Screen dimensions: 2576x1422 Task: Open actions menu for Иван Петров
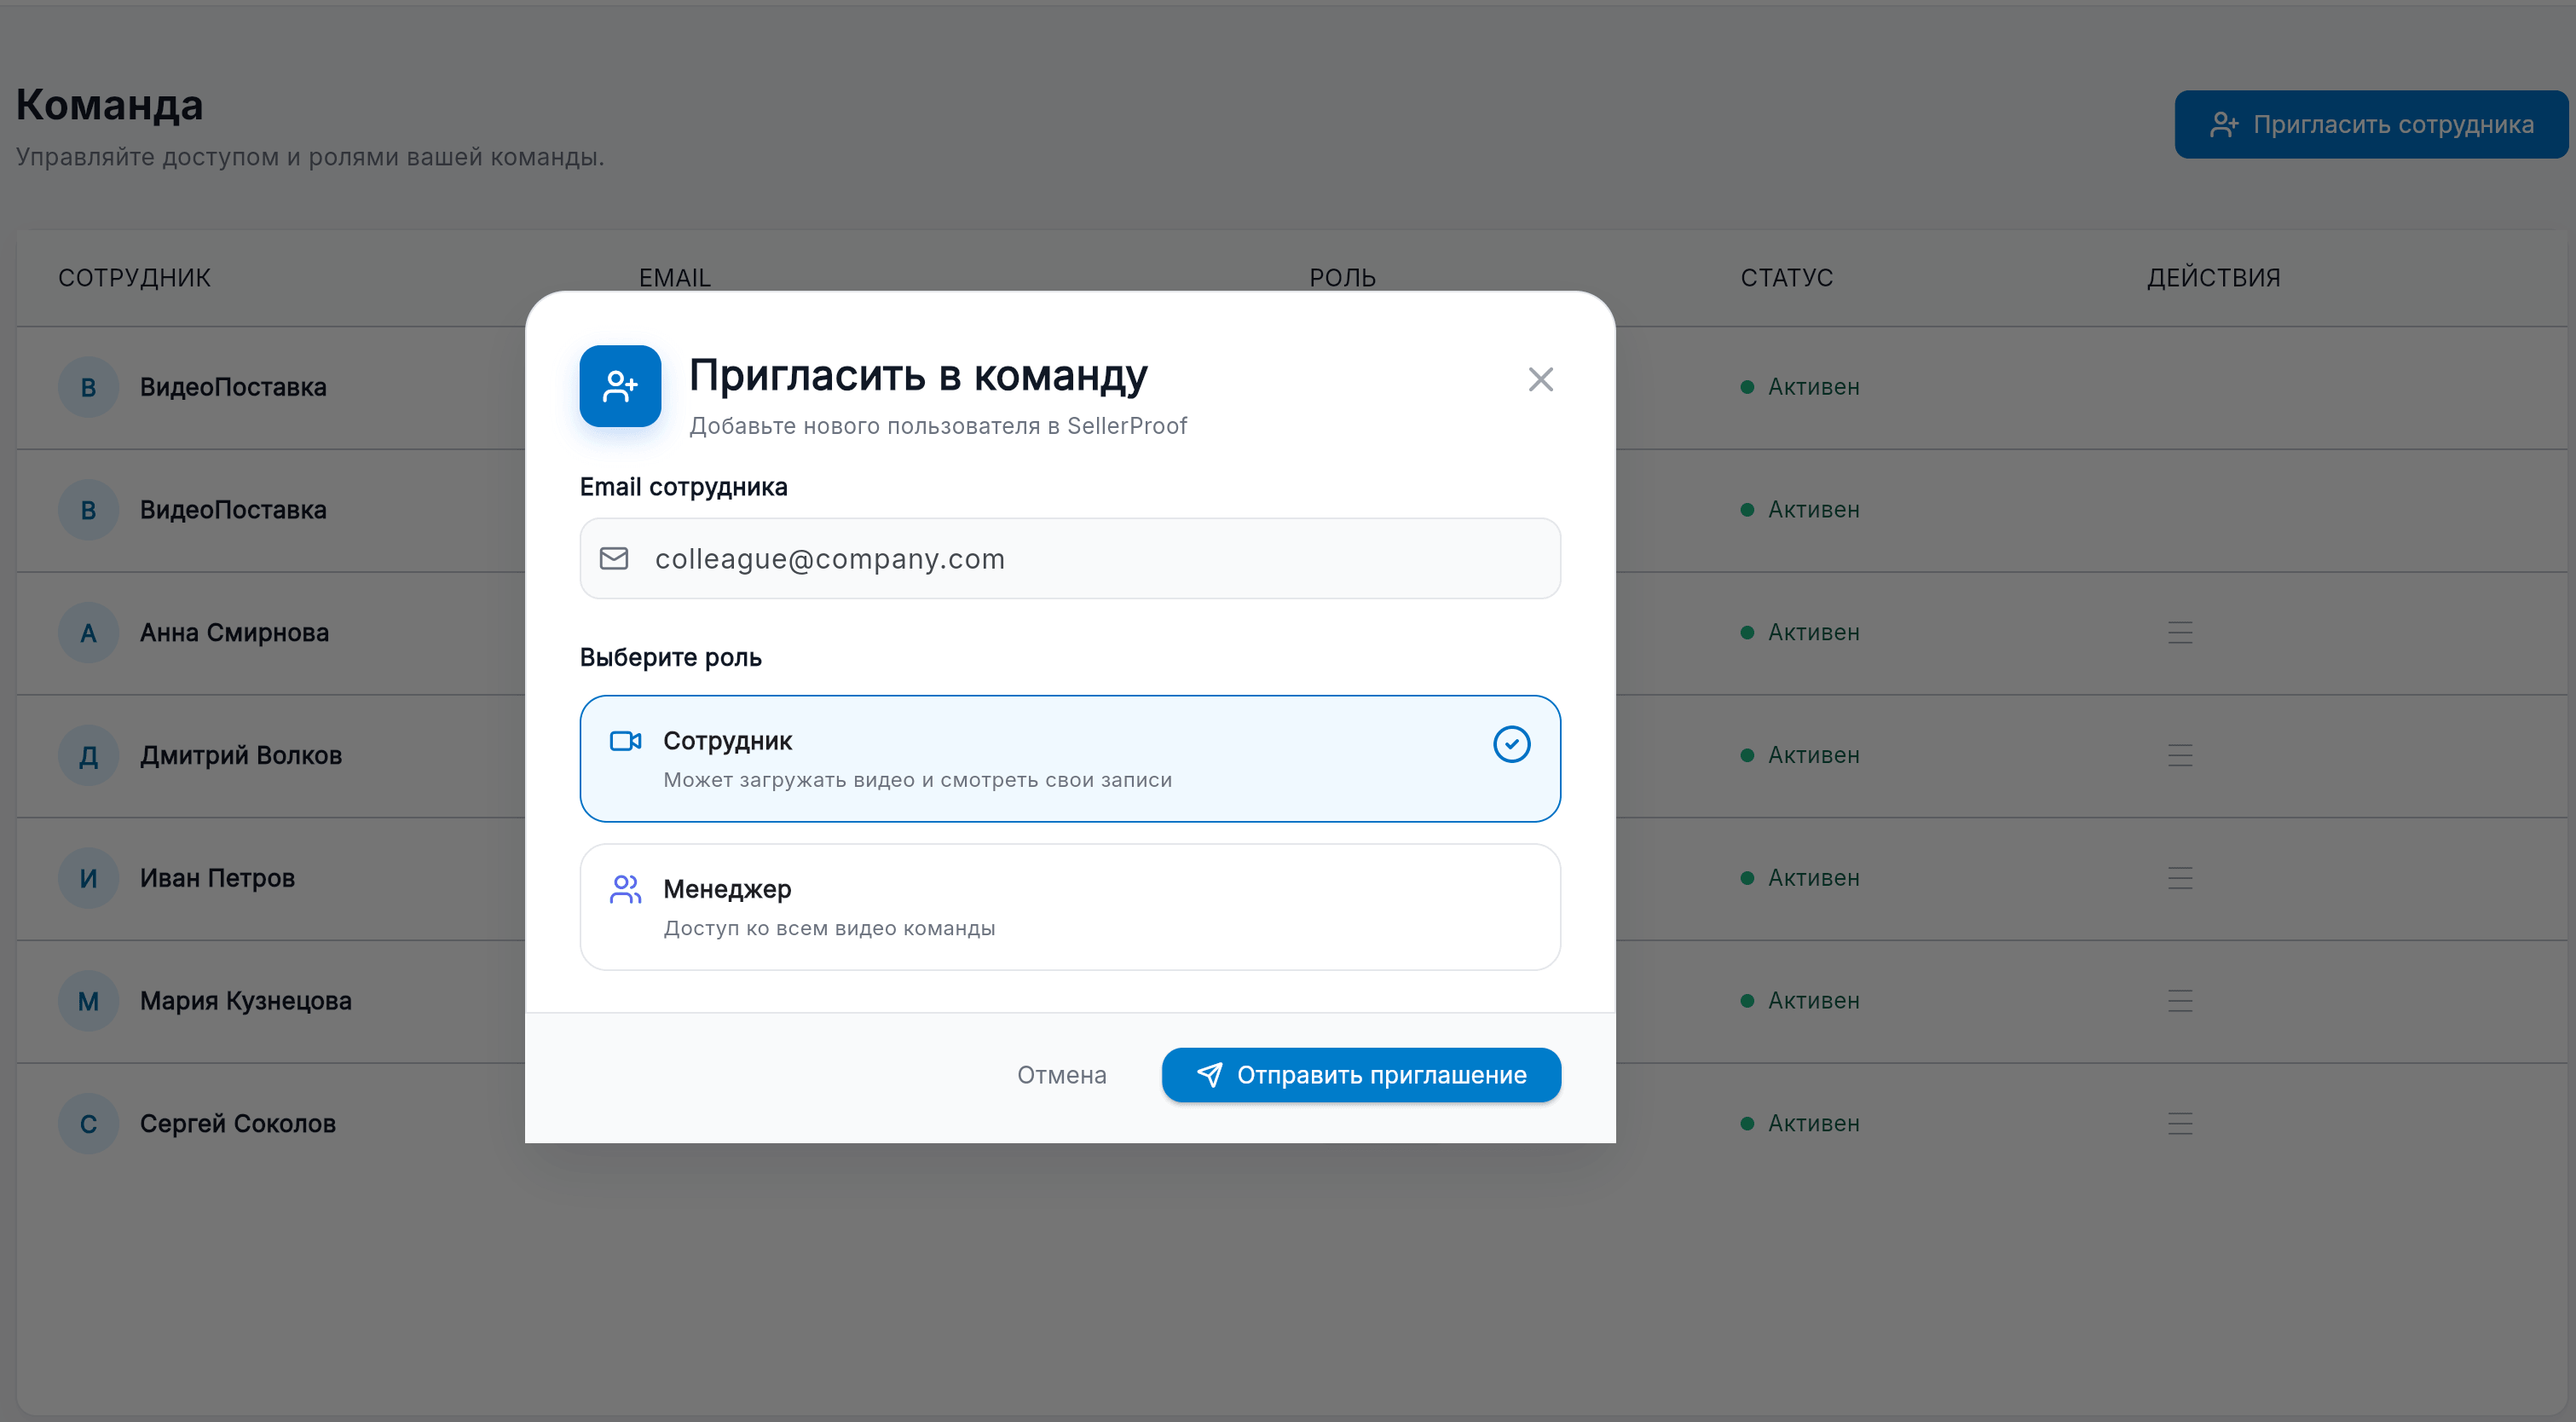[x=2180, y=878]
